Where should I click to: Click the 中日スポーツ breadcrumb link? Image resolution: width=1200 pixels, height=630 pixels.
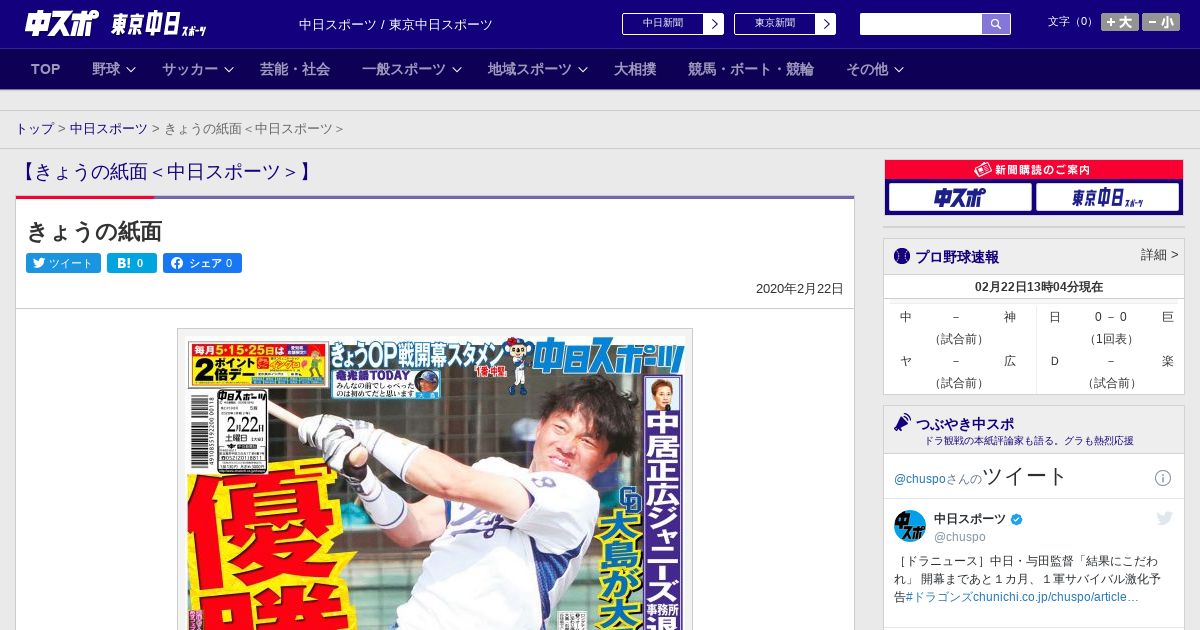(109, 129)
